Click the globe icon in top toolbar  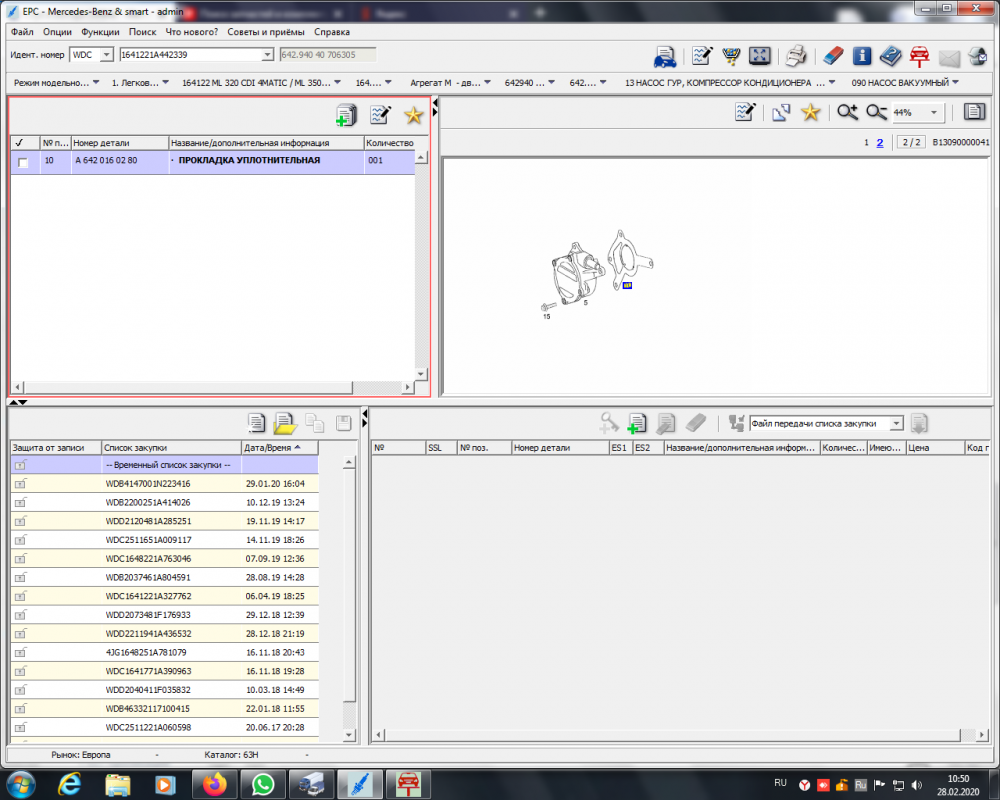pos(977,56)
